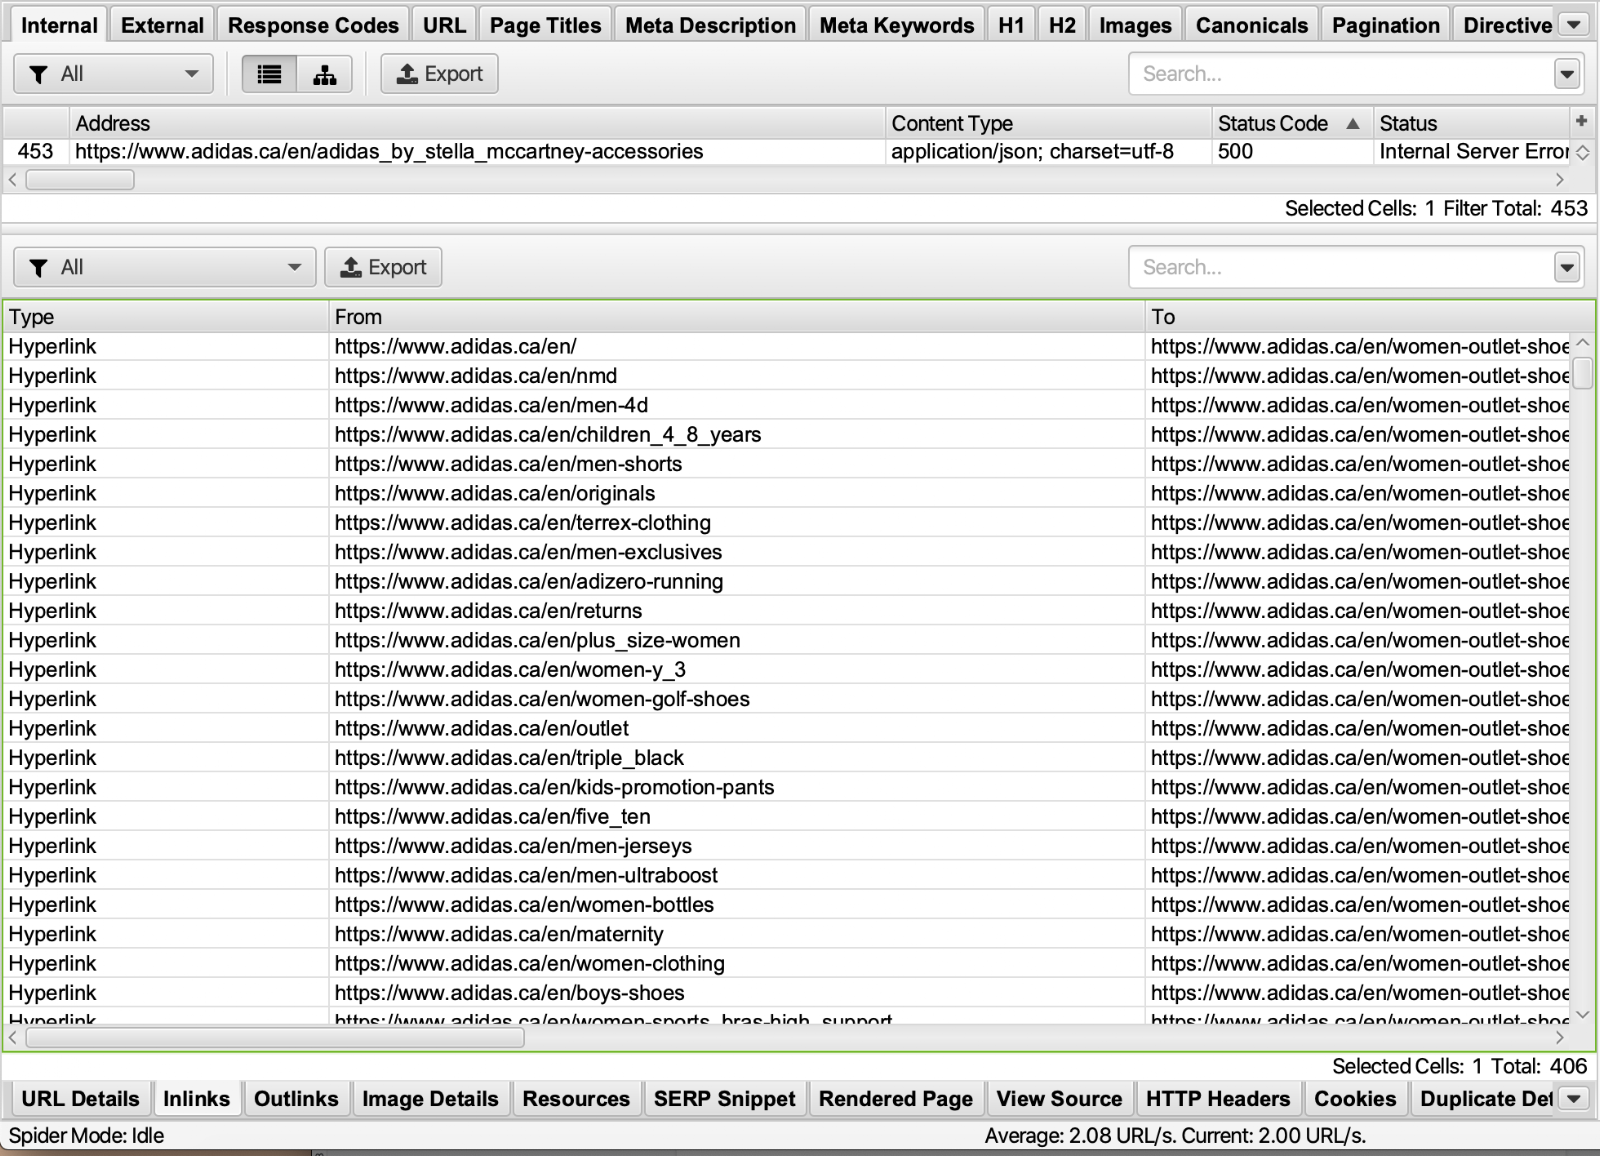Select the adidas_by_stella_mccartney-accessories address cell

tap(478, 152)
